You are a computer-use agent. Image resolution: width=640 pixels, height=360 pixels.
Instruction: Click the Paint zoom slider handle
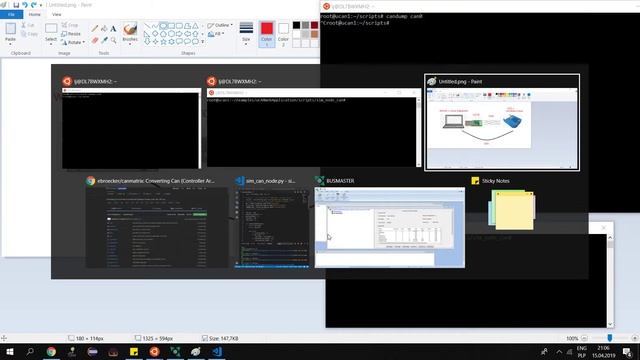[609, 338]
